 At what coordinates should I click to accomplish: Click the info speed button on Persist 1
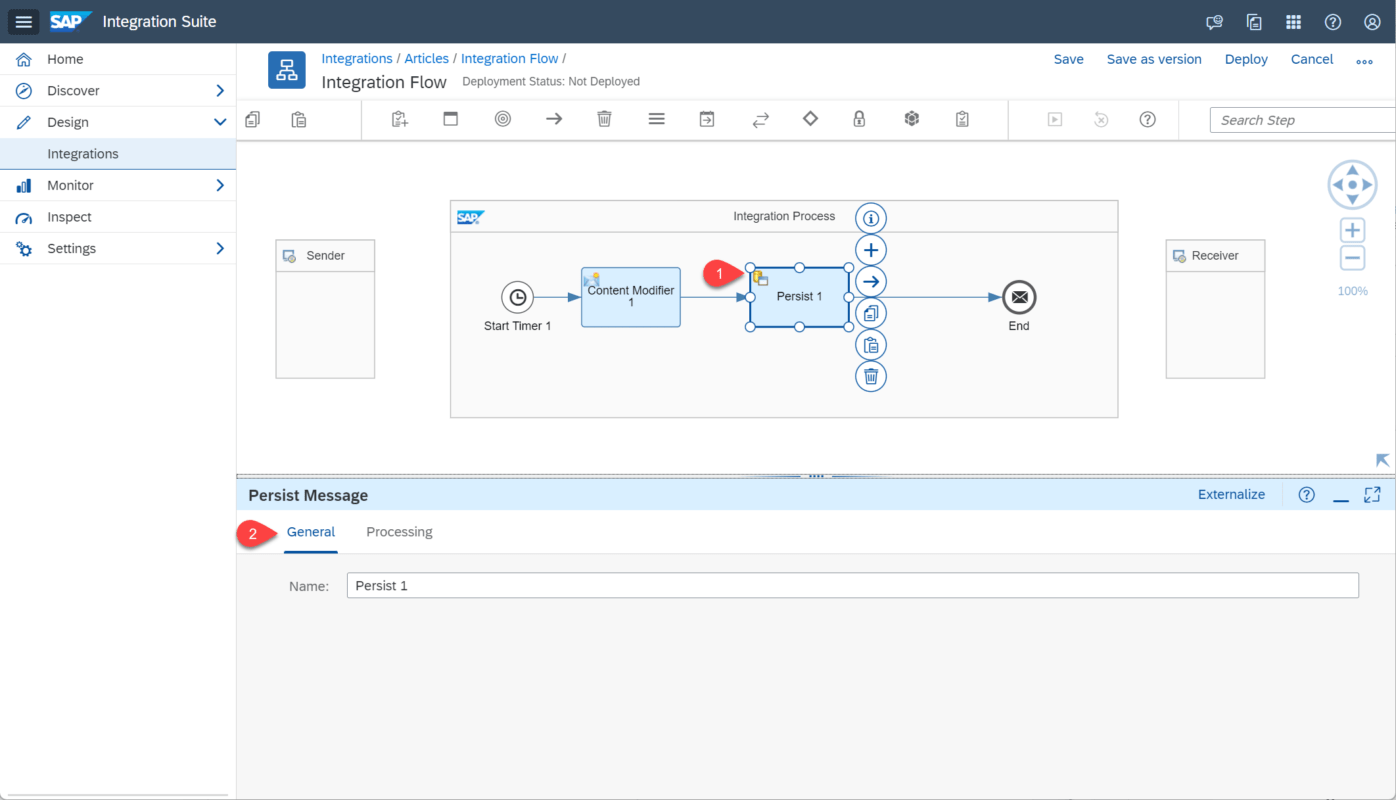(x=871, y=218)
